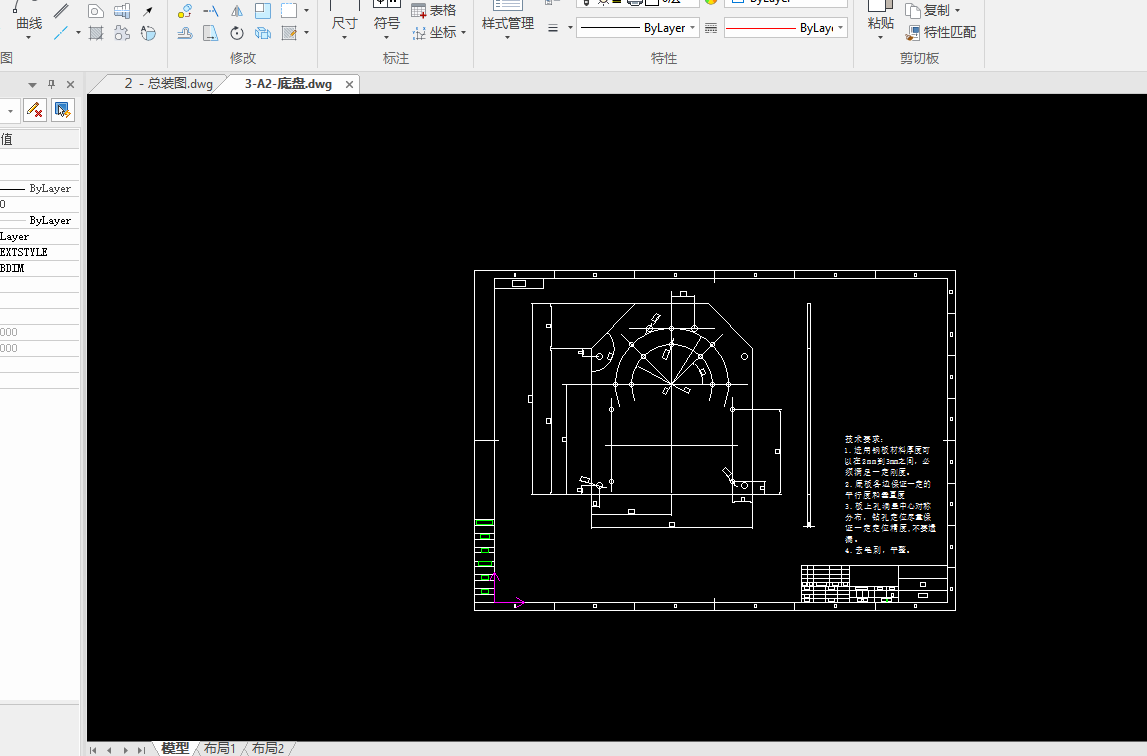Screen dimensions: 1147x756
Task: Click the quick select cursor icon
Action: coord(62,111)
